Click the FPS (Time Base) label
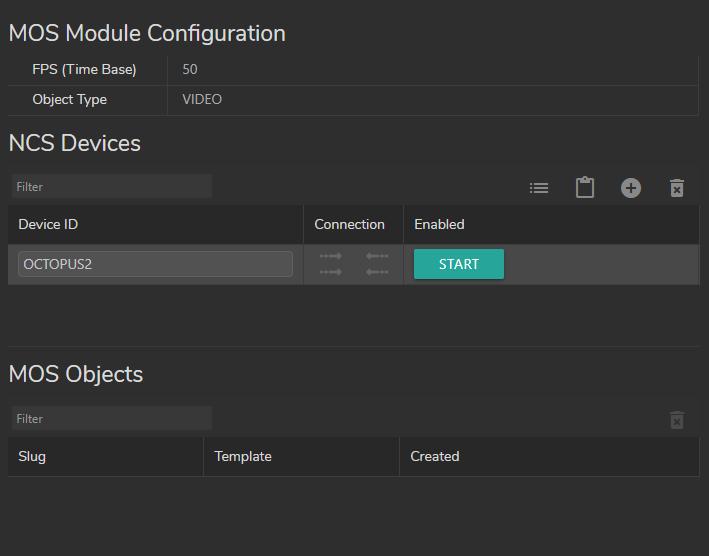709x556 pixels. click(84, 70)
